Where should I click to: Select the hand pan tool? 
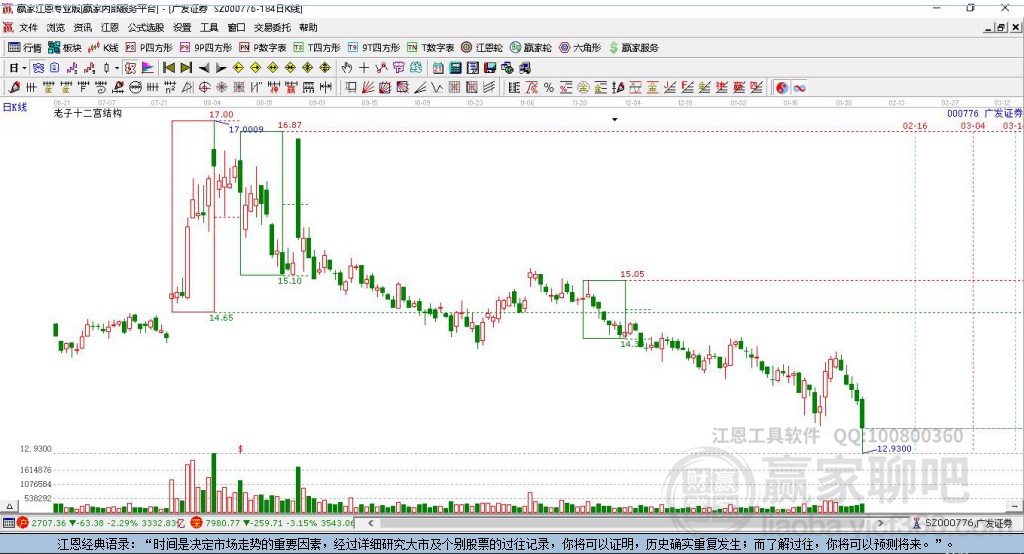click(x=347, y=68)
